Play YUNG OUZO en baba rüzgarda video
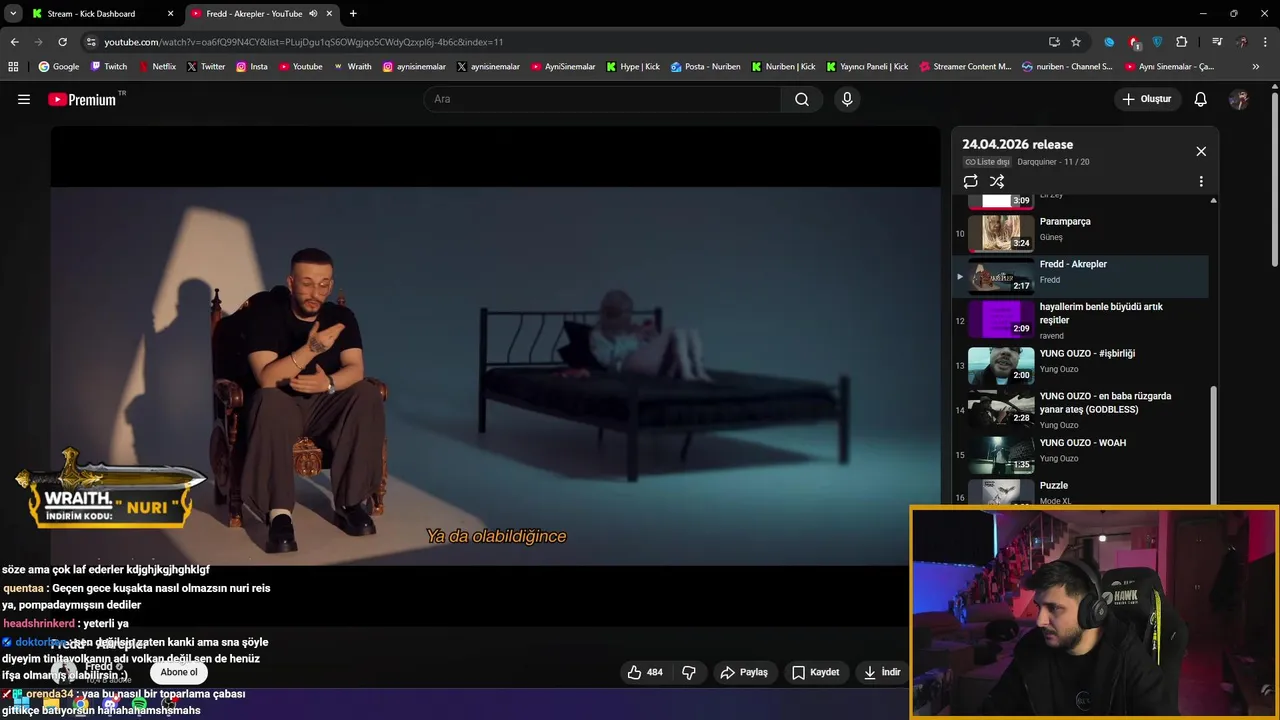Viewport: 1280px width, 720px height. [1080, 409]
